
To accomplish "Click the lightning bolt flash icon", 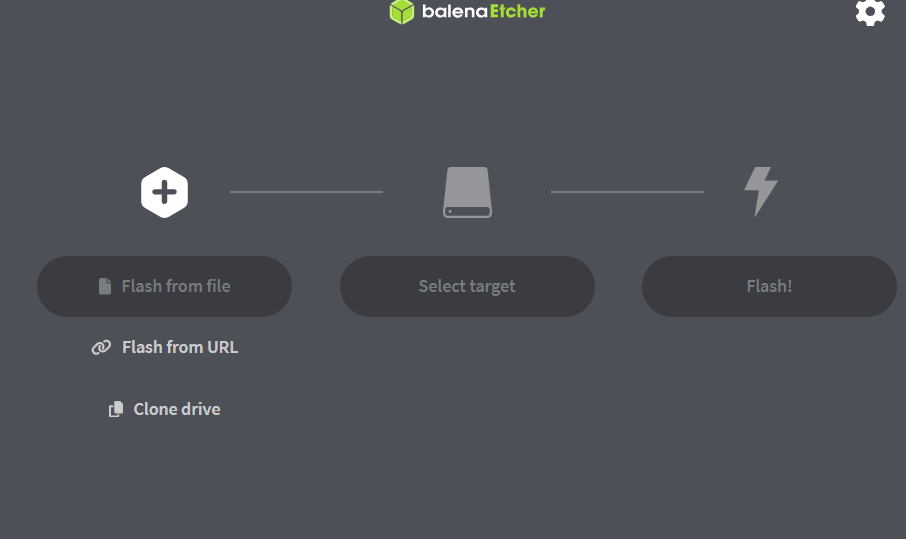I will [x=760, y=190].
